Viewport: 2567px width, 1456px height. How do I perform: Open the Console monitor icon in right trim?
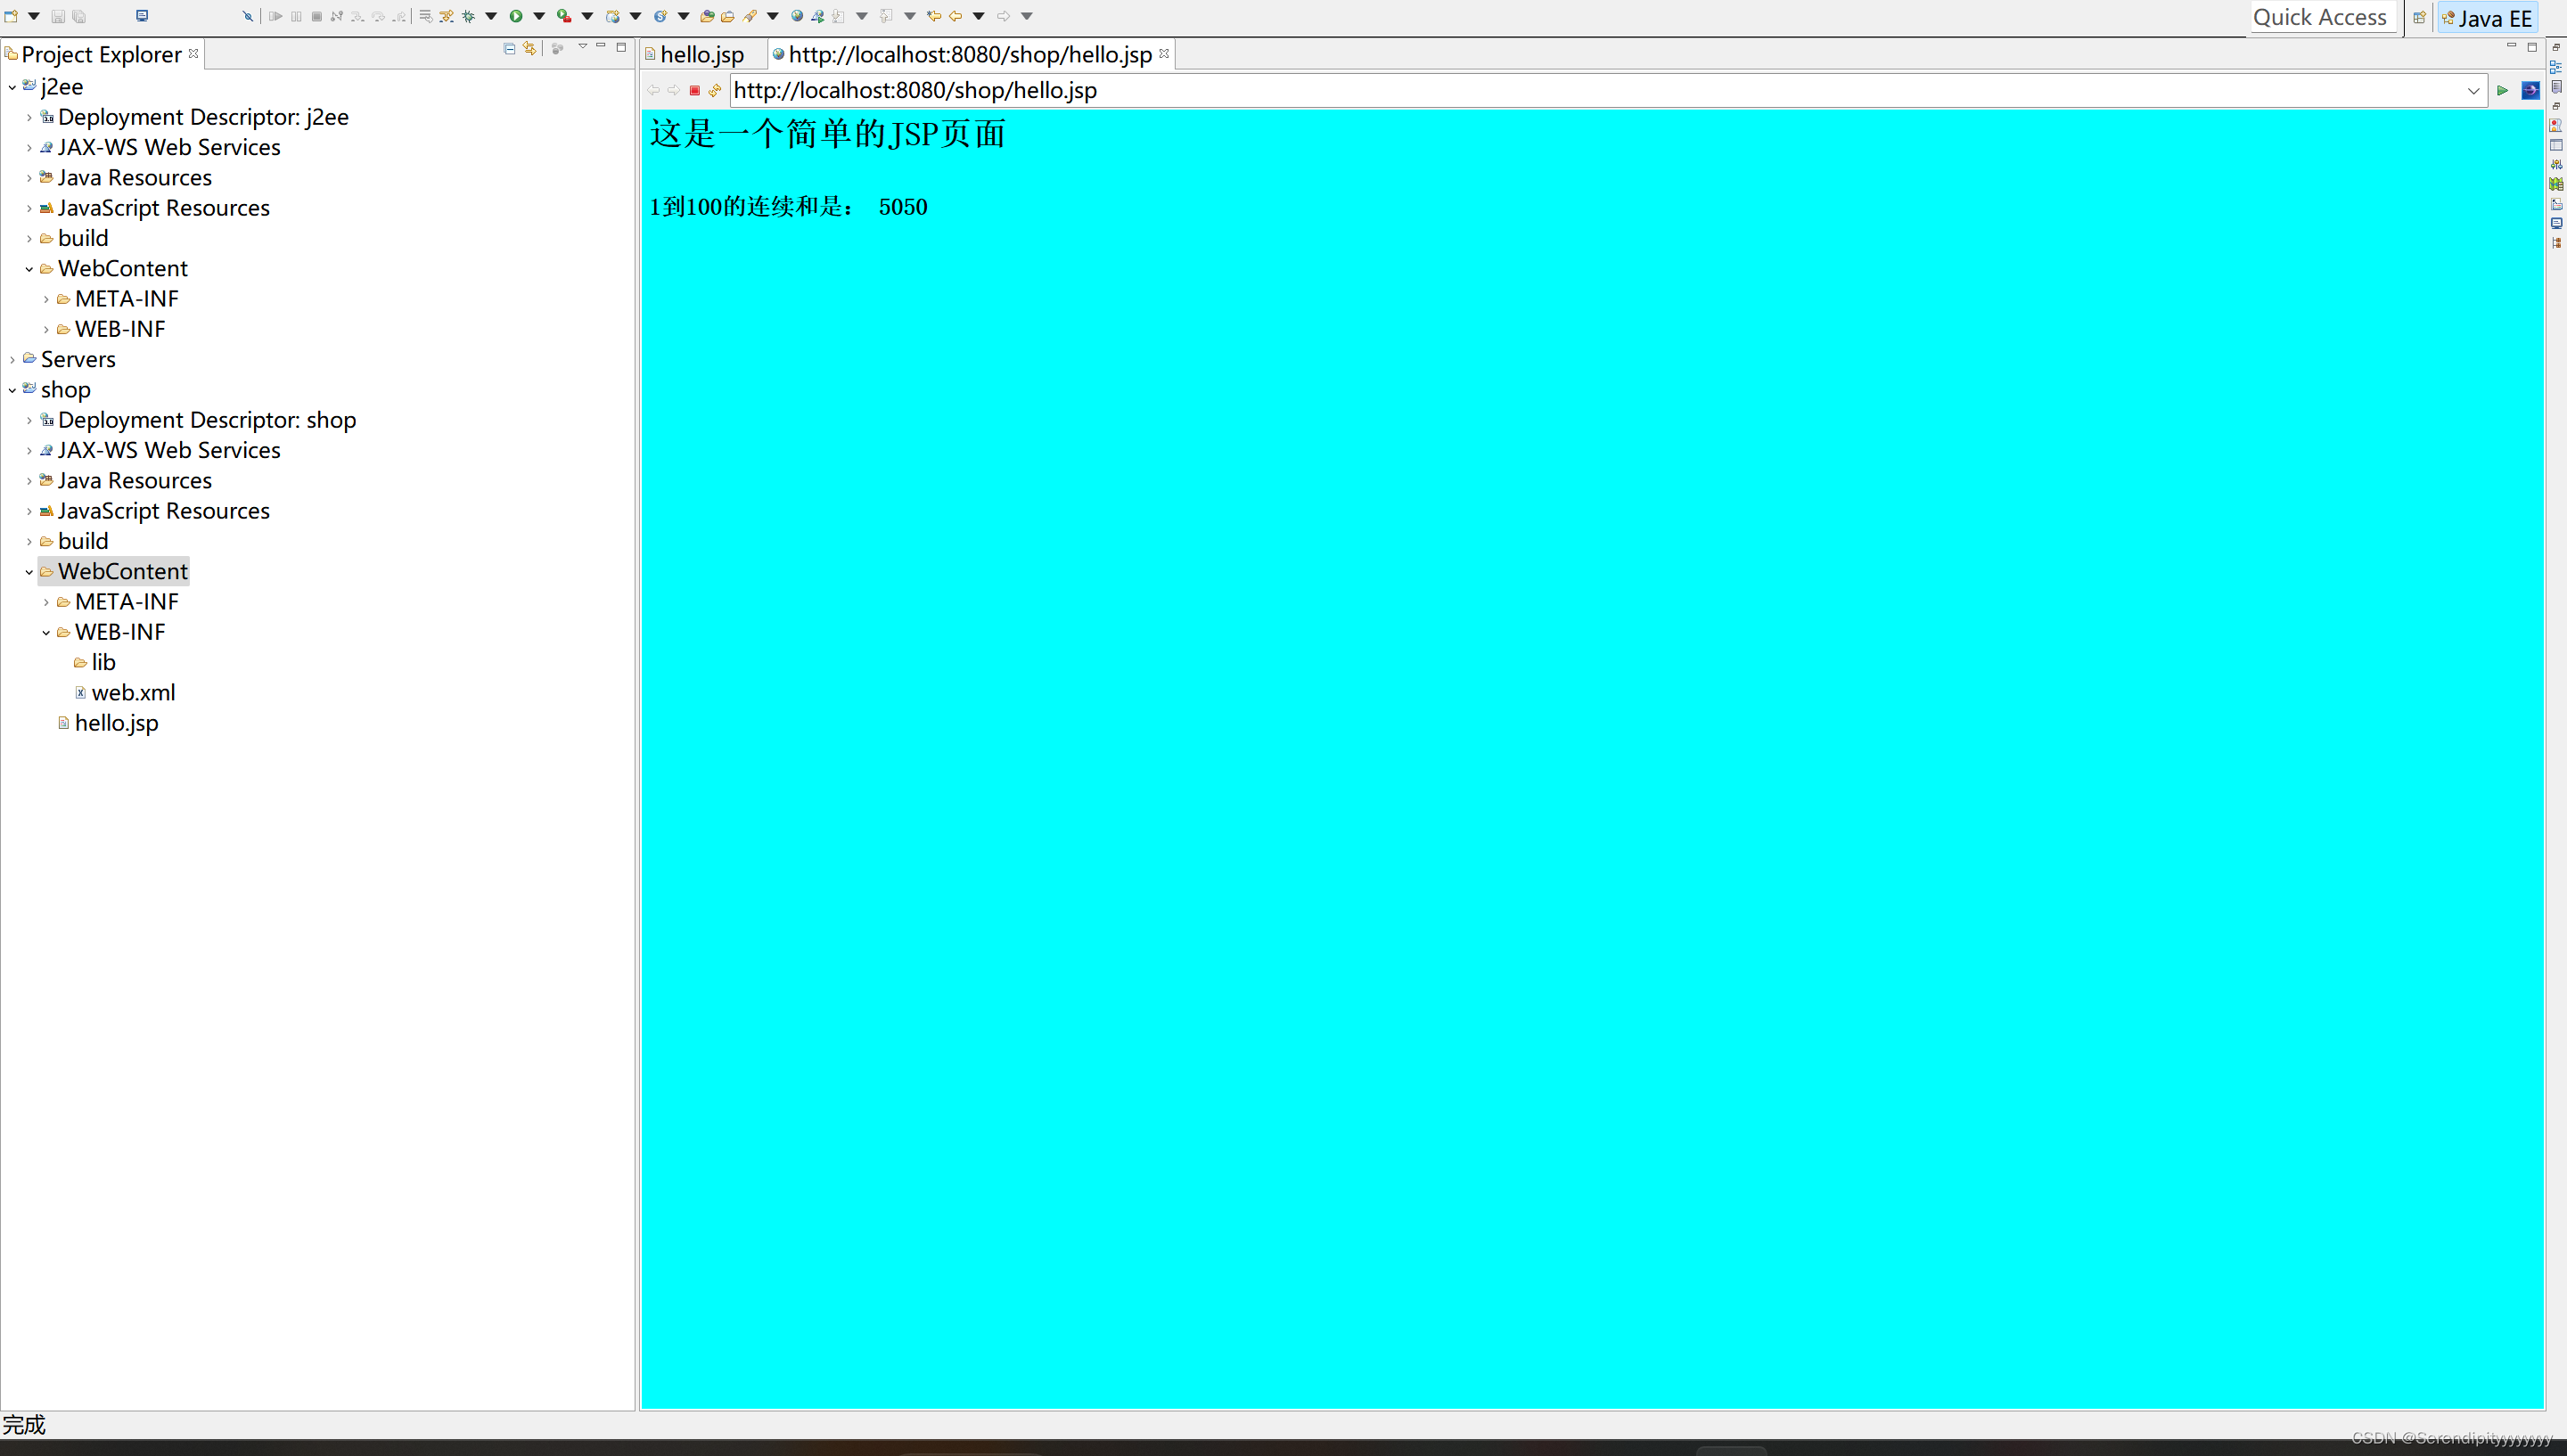(2556, 223)
